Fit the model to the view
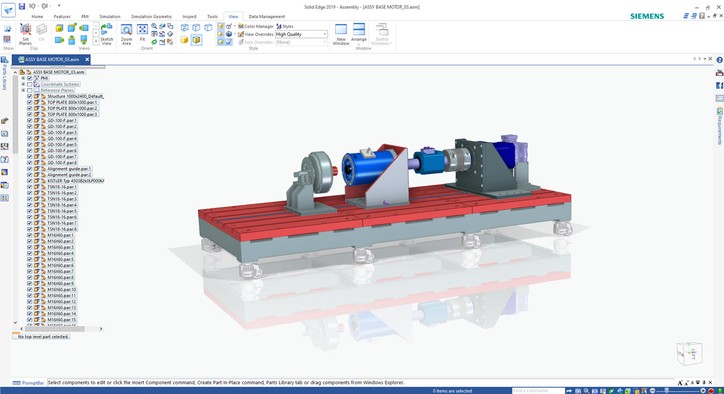 coord(143,33)
